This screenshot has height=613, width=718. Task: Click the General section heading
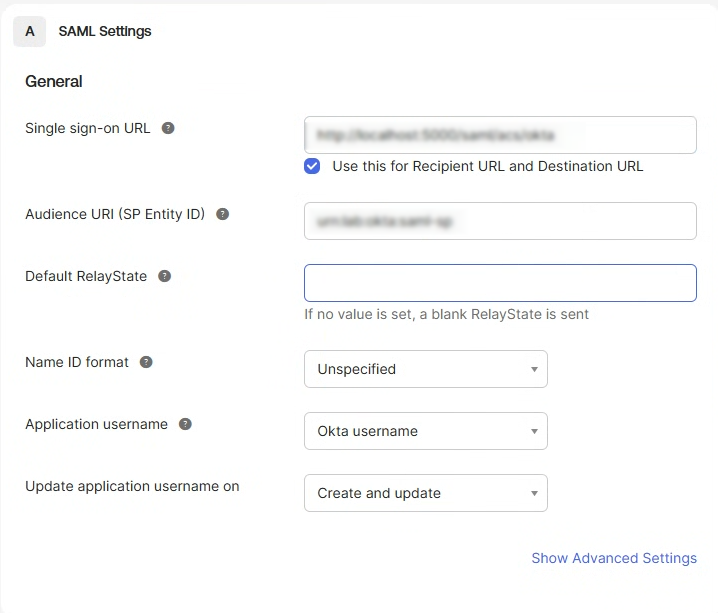coord(54,81)
